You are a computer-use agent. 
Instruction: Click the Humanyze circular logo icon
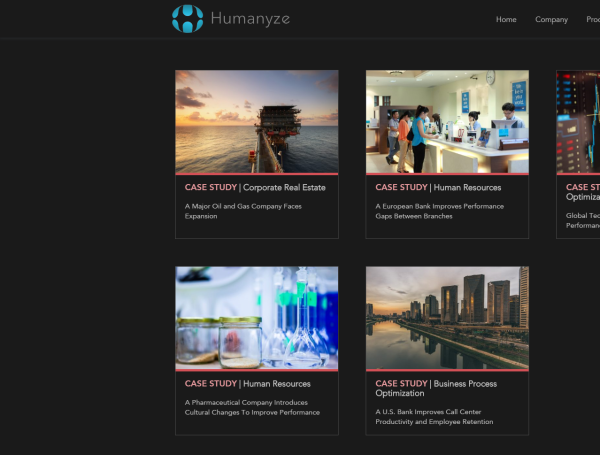coord(187,18)
